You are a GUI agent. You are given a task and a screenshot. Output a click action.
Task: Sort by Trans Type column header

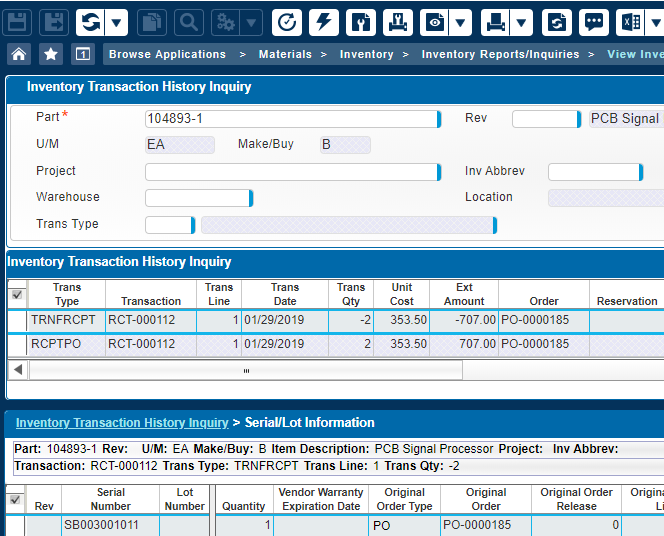[x=67, y=294]
